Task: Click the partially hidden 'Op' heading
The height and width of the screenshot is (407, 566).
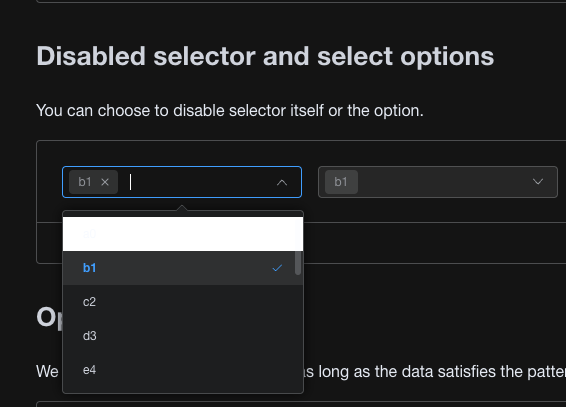Action: coord(49,318)
